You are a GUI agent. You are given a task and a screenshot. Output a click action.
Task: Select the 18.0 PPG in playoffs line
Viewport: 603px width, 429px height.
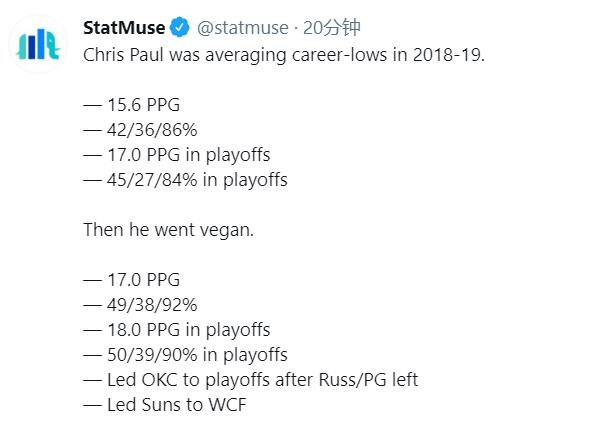(x=177, y=330)
